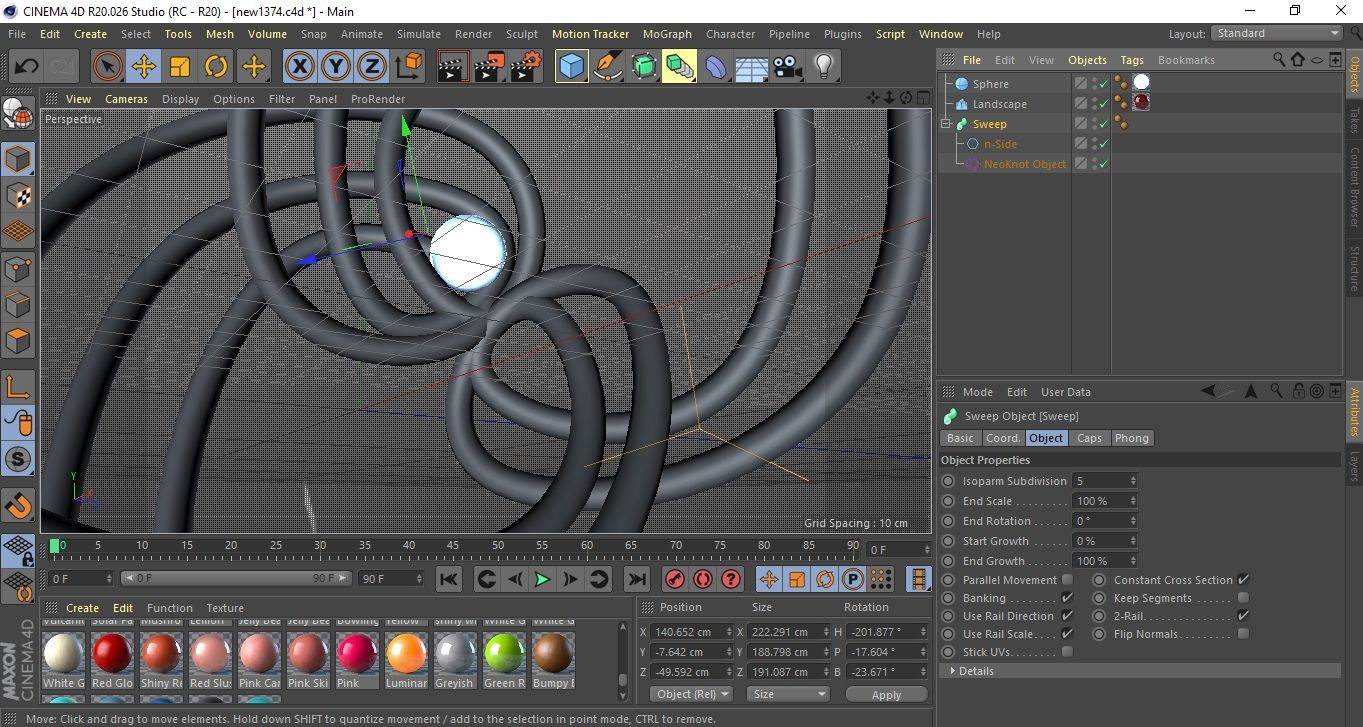Collapse the Sweep object tree
Screen dimensions: 1363x727
[946, 124]
